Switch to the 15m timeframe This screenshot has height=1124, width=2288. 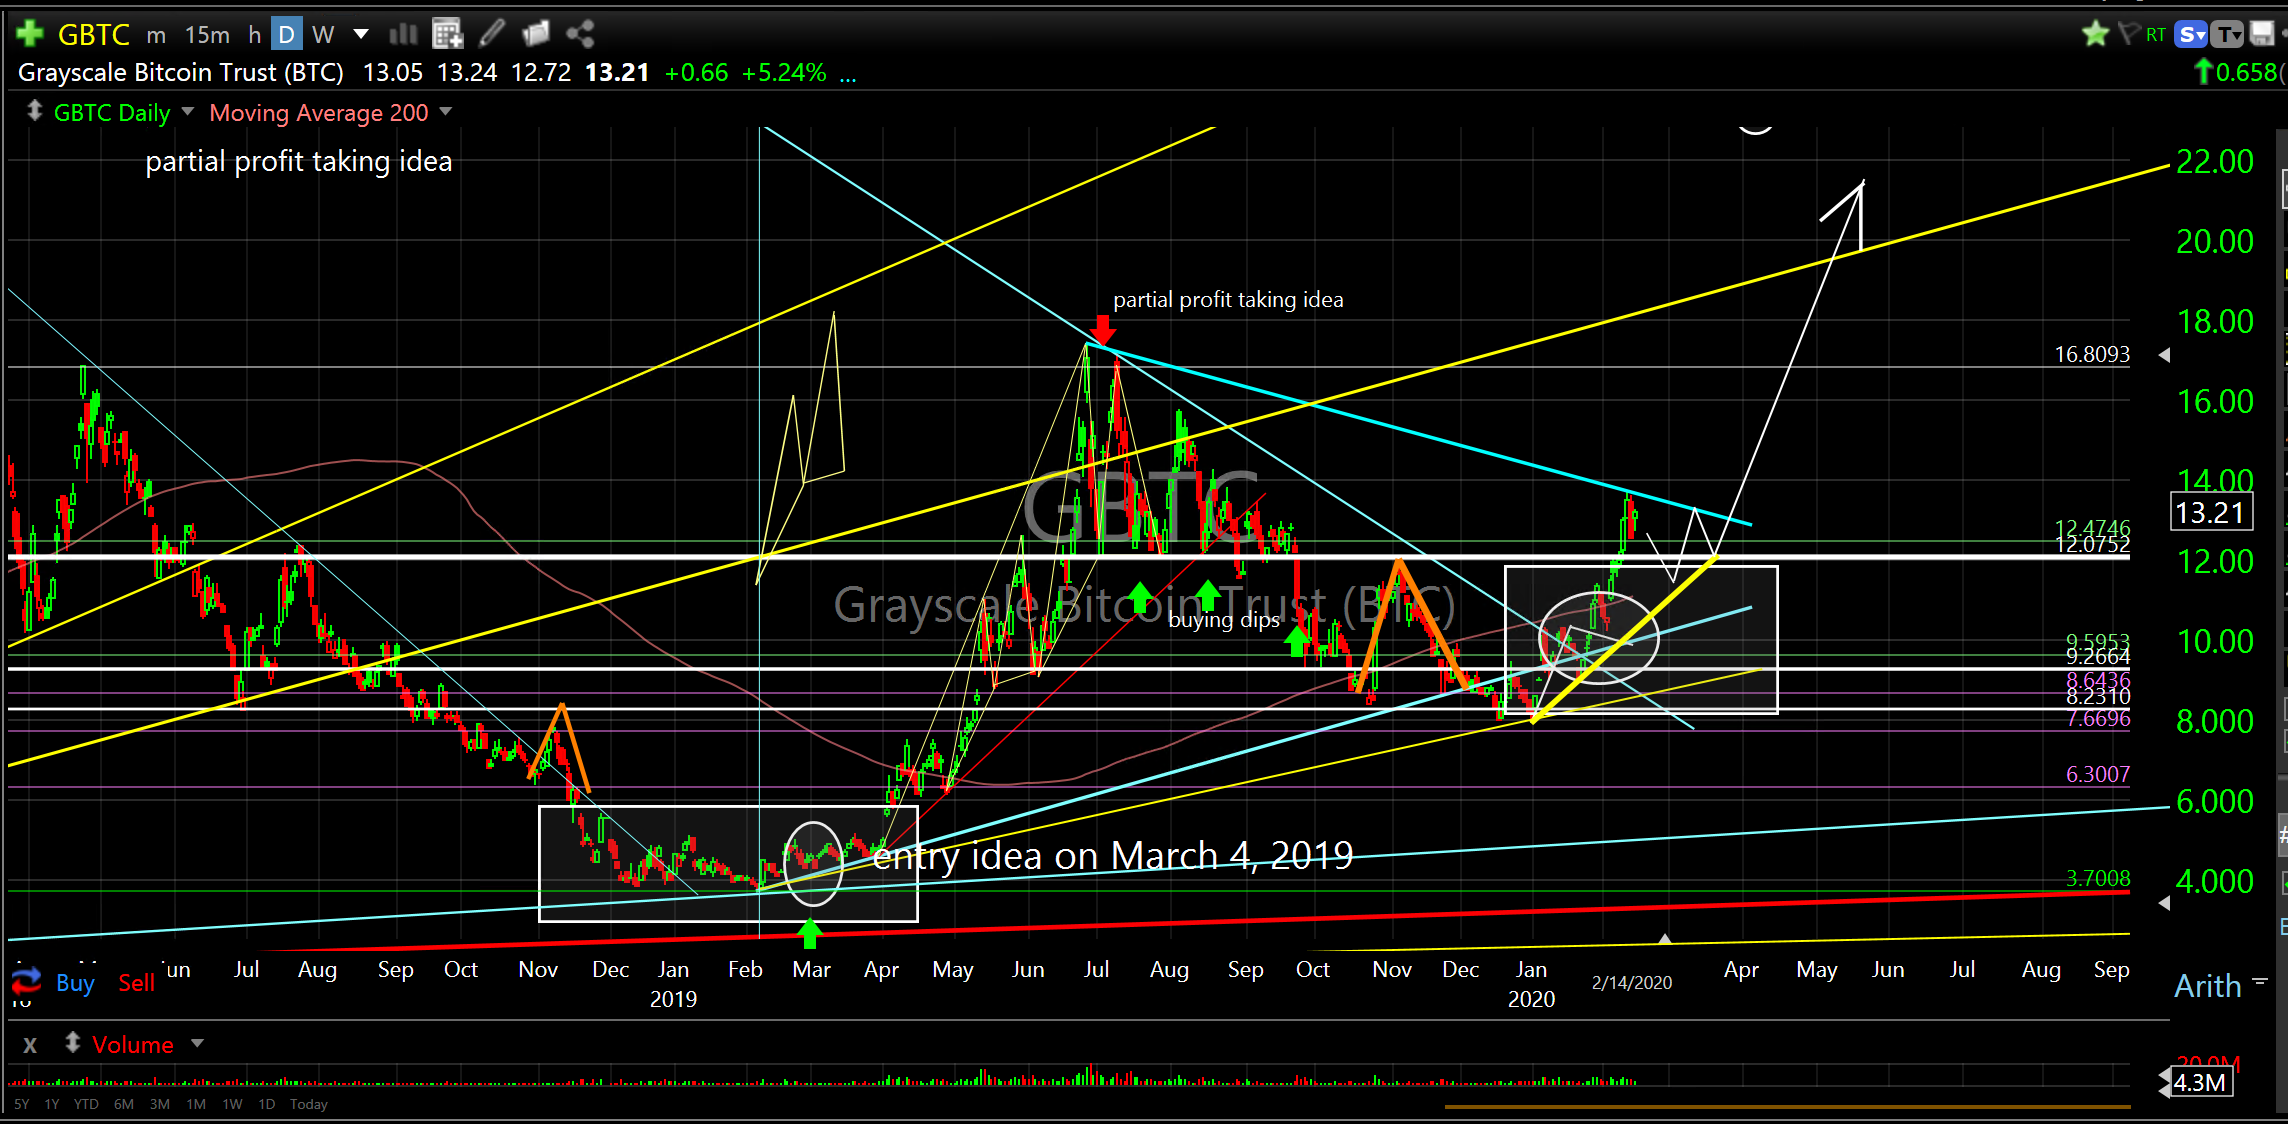(207, 35)
